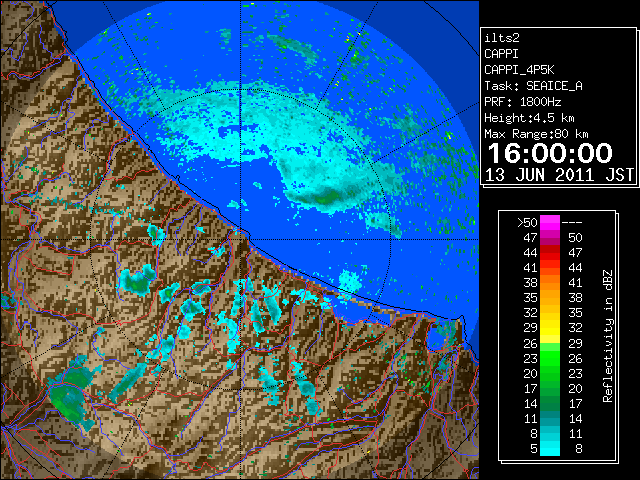Select the --- legend label

click(572, 223)
